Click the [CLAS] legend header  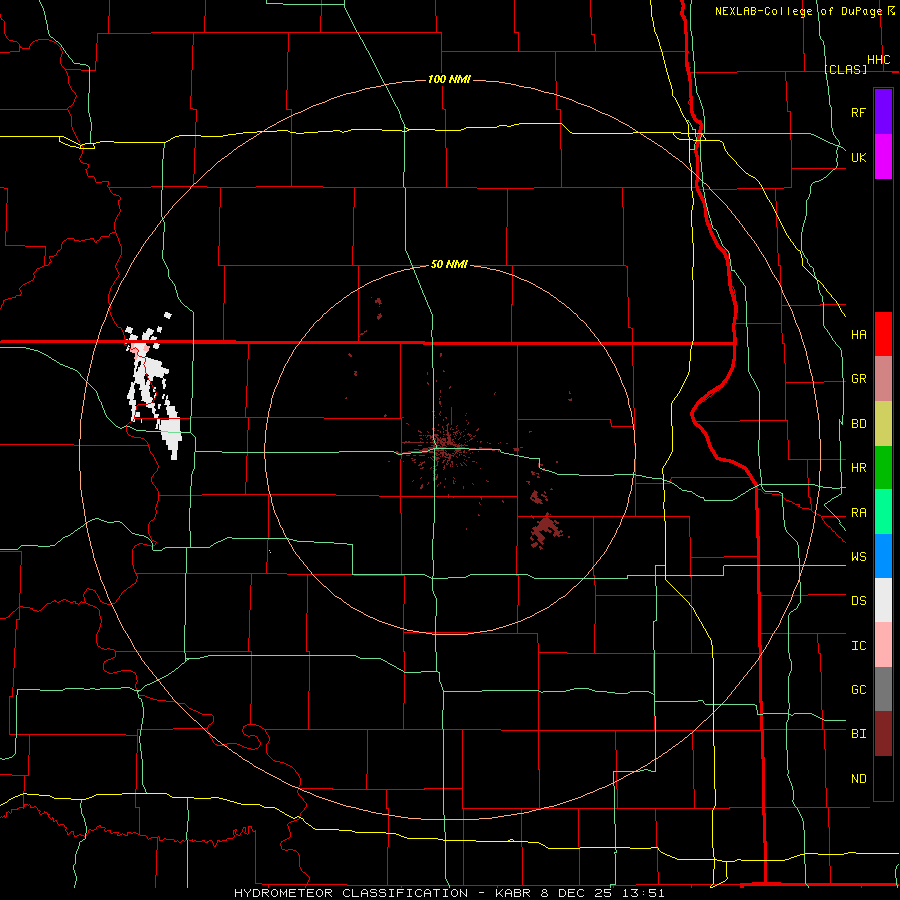(x=845, y=69)
